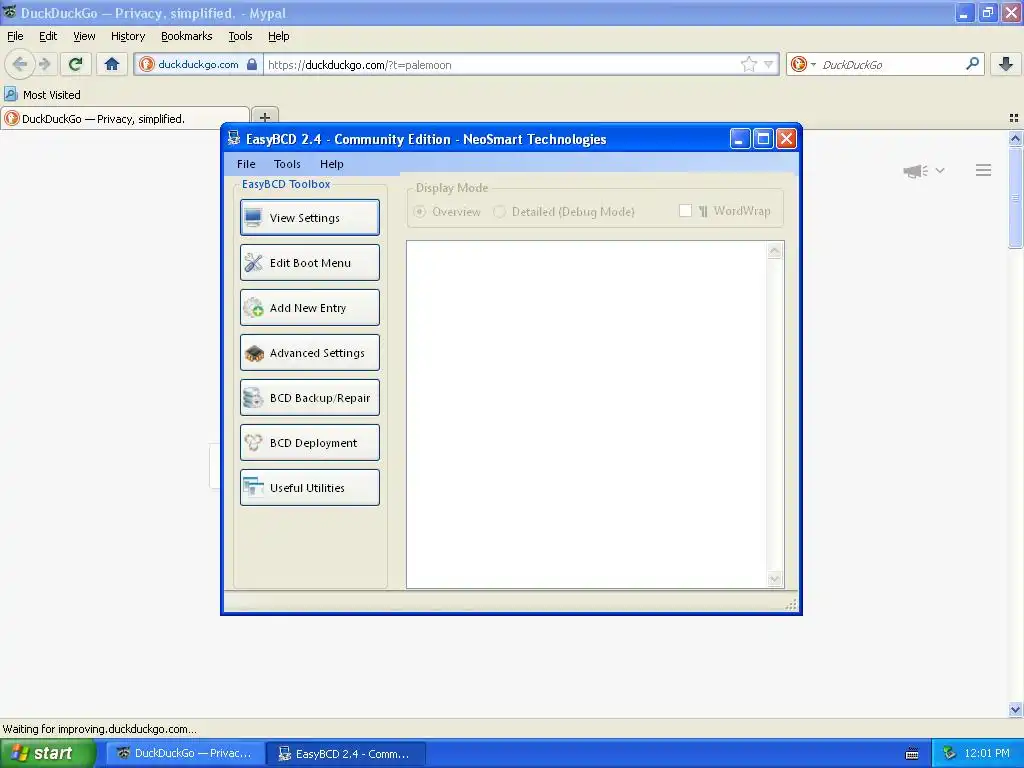
Task: Select the Overview display mode
Action: [x=447, y=212]
